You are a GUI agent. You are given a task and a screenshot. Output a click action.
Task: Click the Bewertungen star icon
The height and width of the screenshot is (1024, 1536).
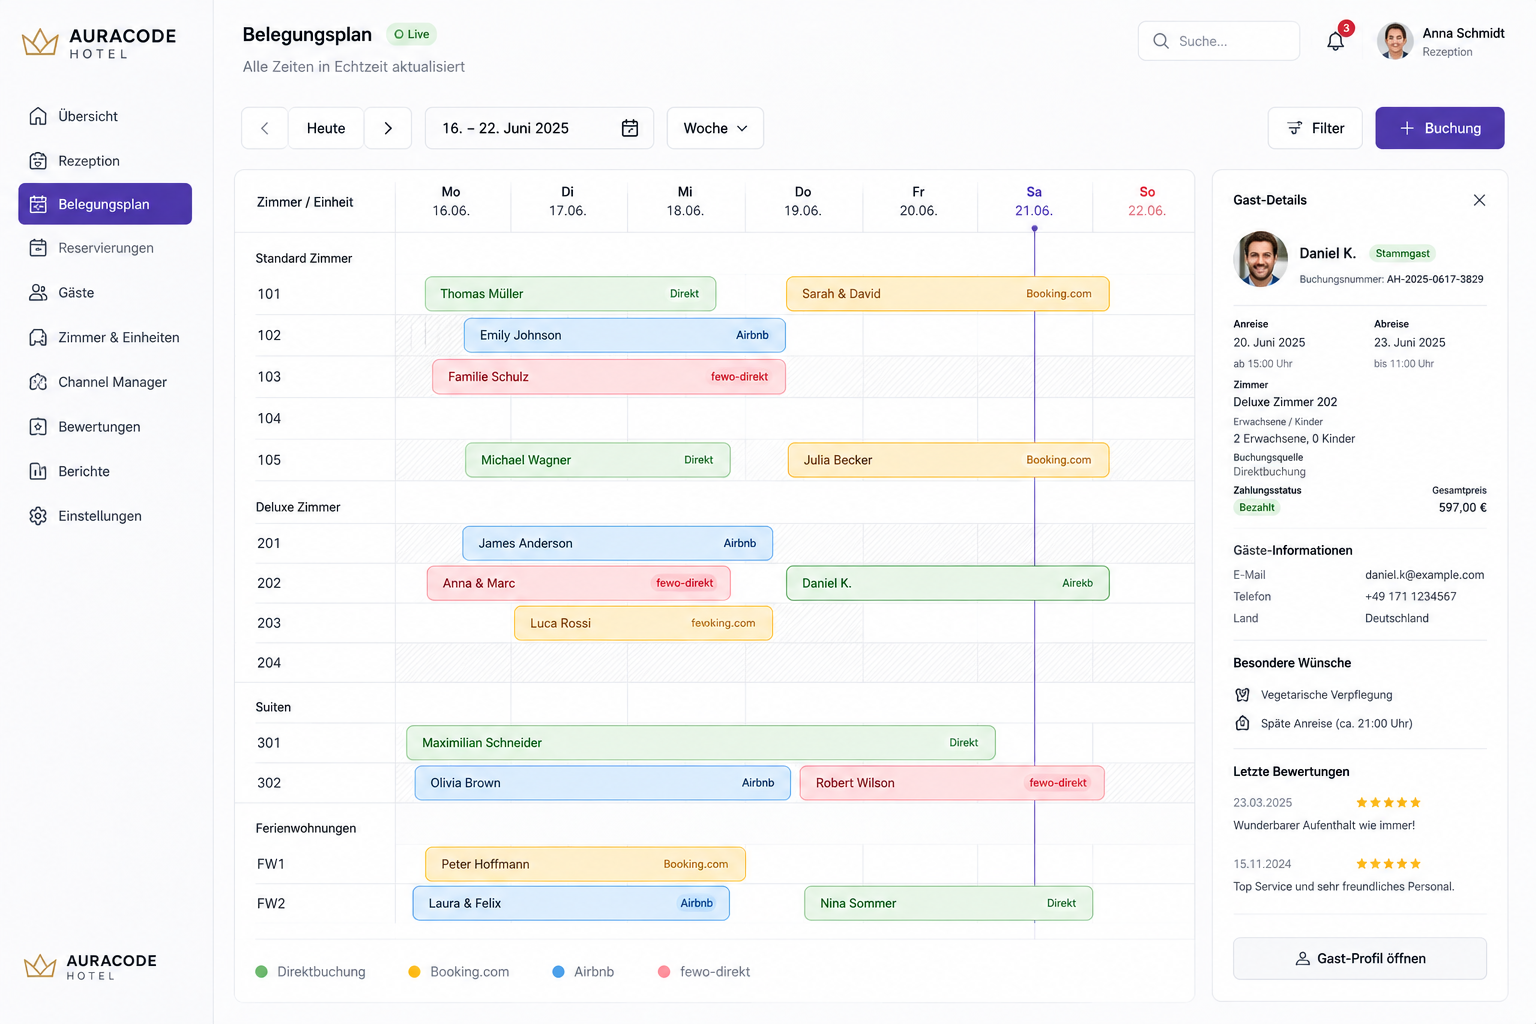point(38,427)
